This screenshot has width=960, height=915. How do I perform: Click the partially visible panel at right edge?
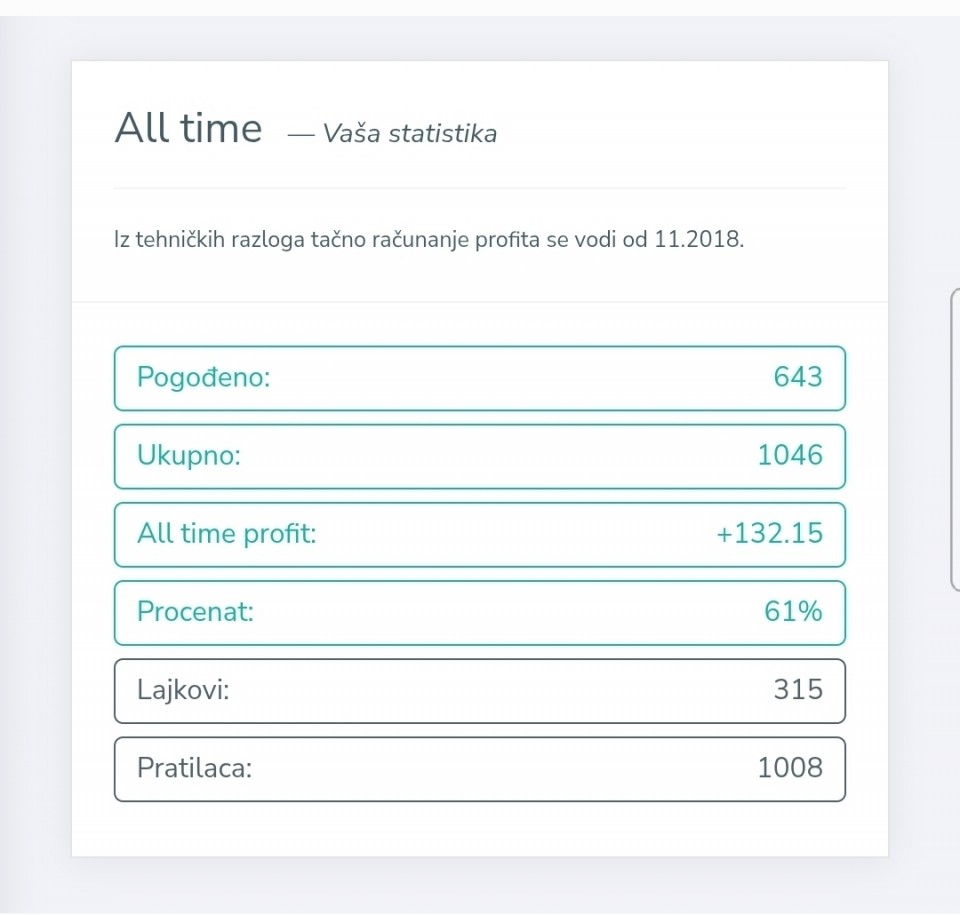click(x=954, y=440)
